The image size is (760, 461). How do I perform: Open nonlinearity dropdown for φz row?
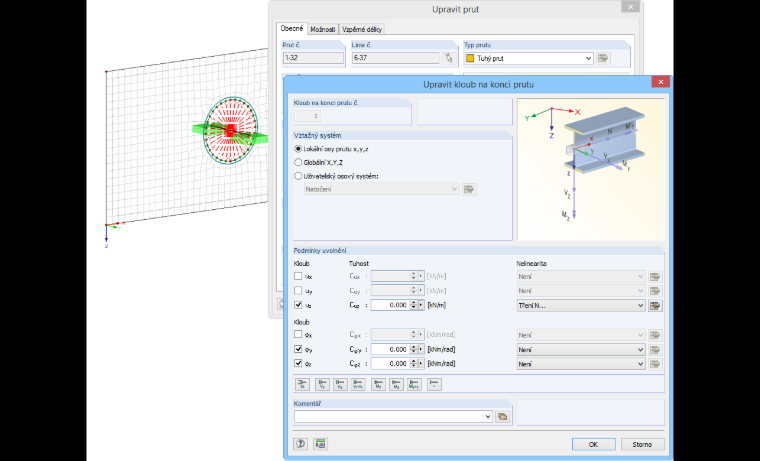click(581, 364)
